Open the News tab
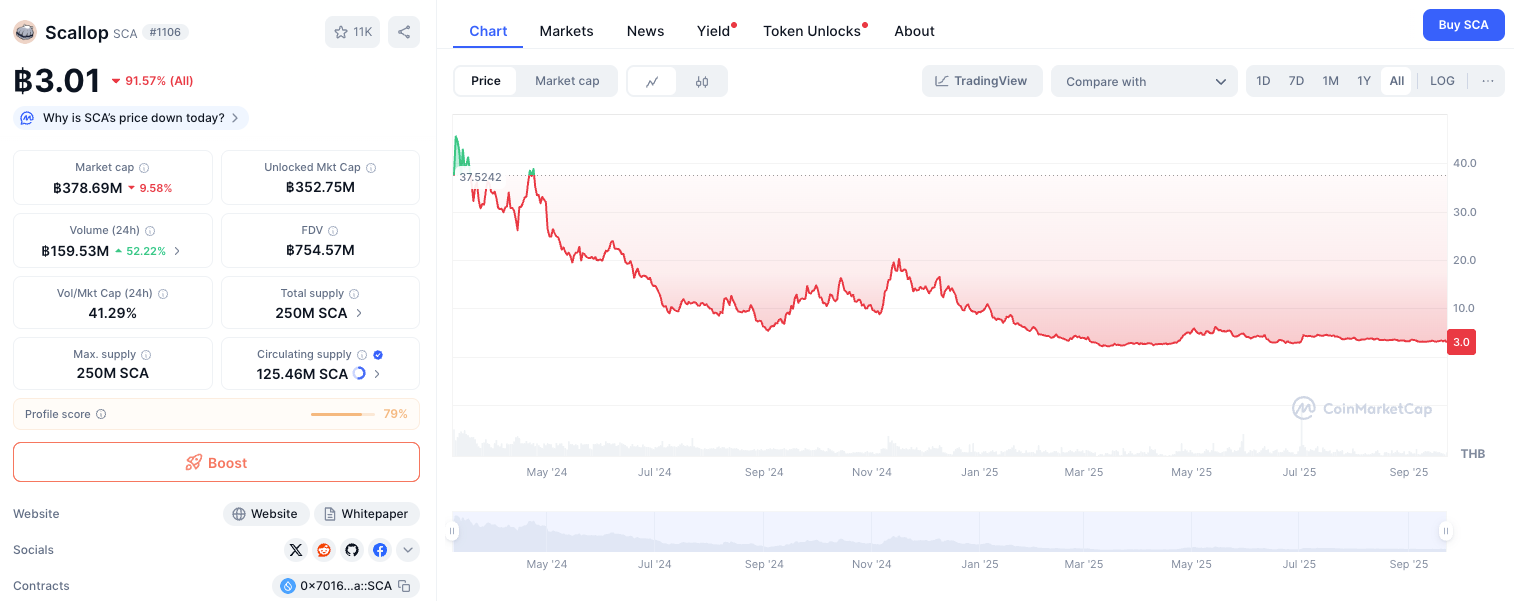 click(645, 31)
